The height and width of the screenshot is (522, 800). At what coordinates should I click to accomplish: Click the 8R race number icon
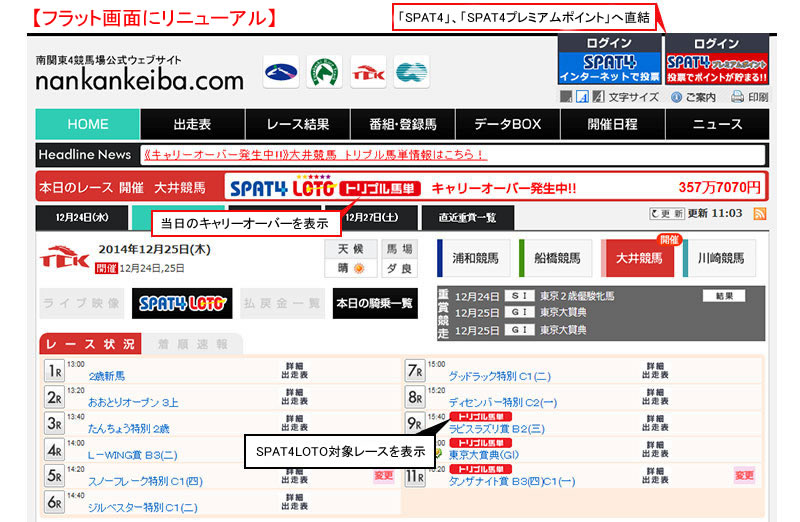tap(415, 397)
